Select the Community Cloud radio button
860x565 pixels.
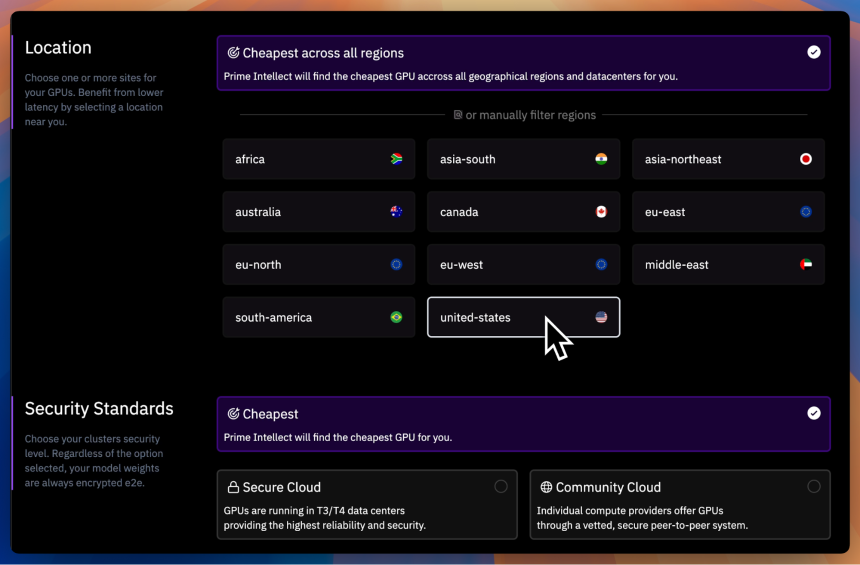pyautogui.click(x=814, y=487)
